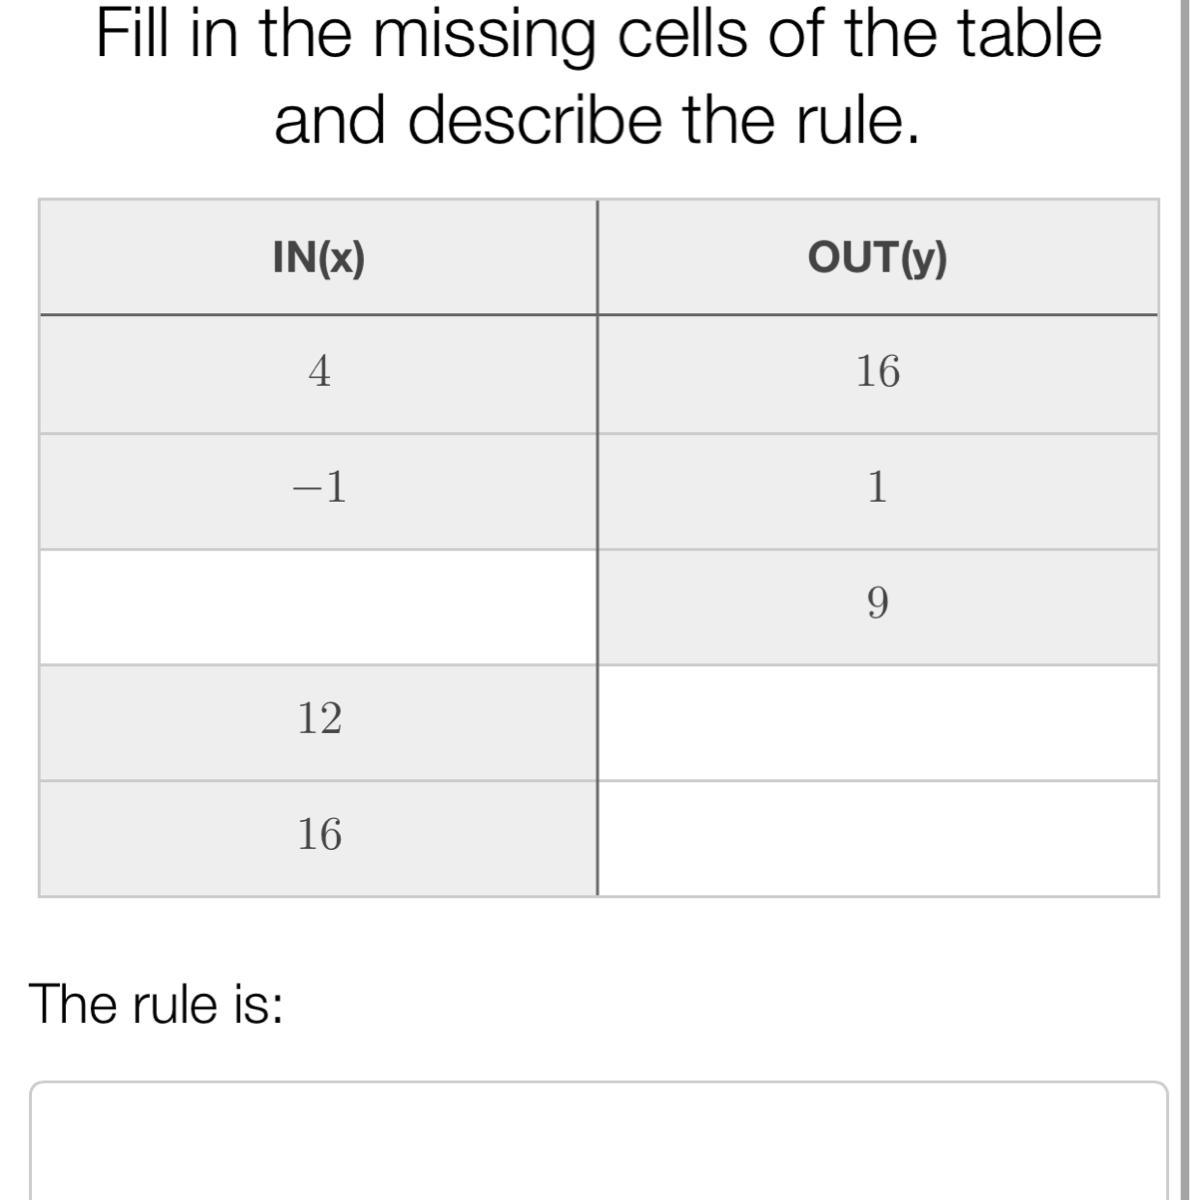Click the output 16 in the first row

coord(877,372)
